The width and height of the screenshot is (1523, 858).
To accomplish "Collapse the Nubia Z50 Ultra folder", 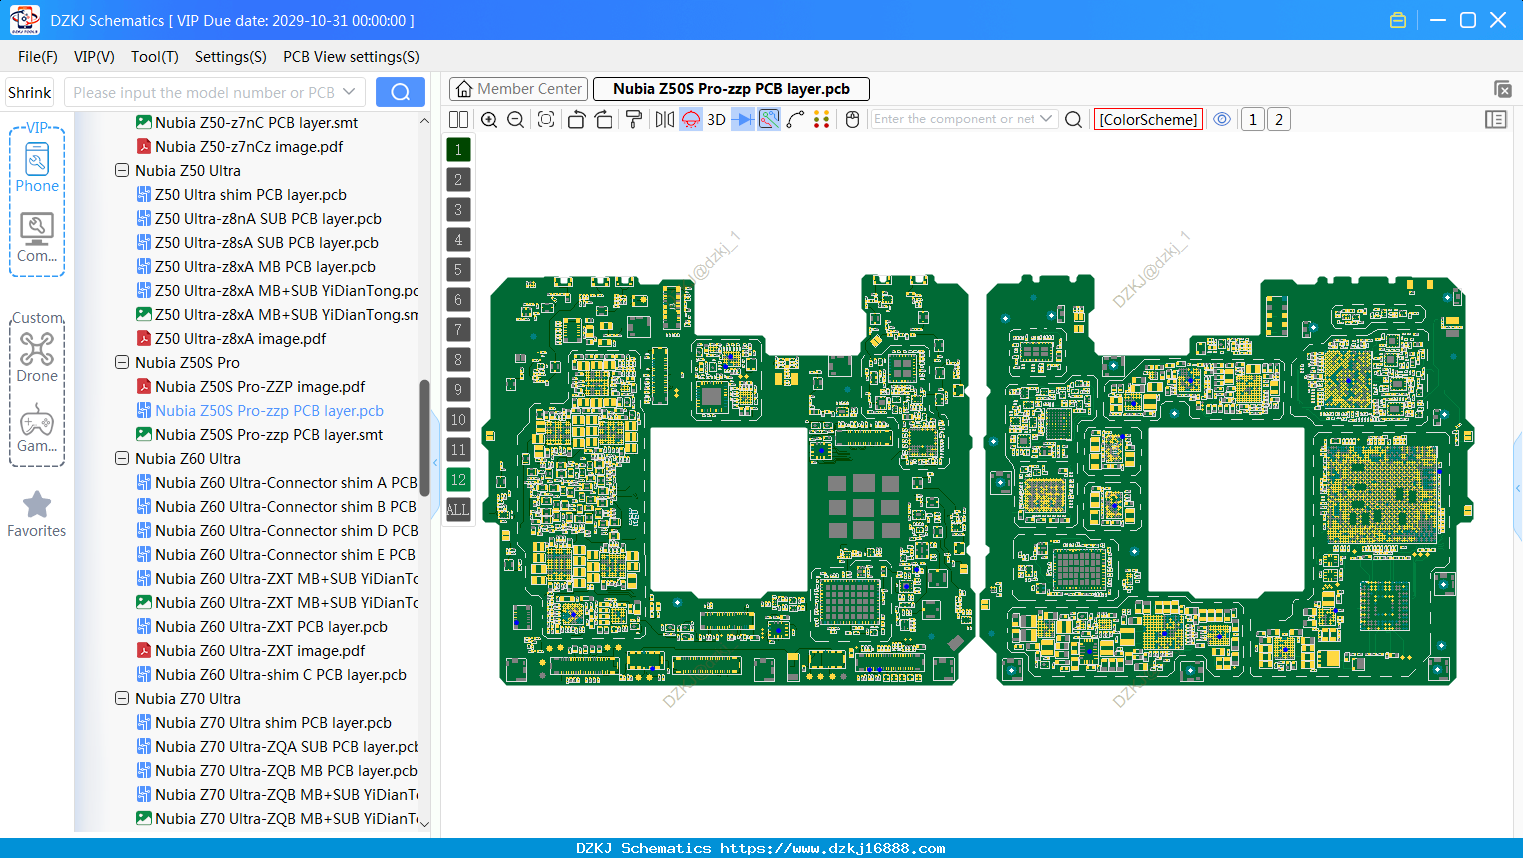I will 122,171.
